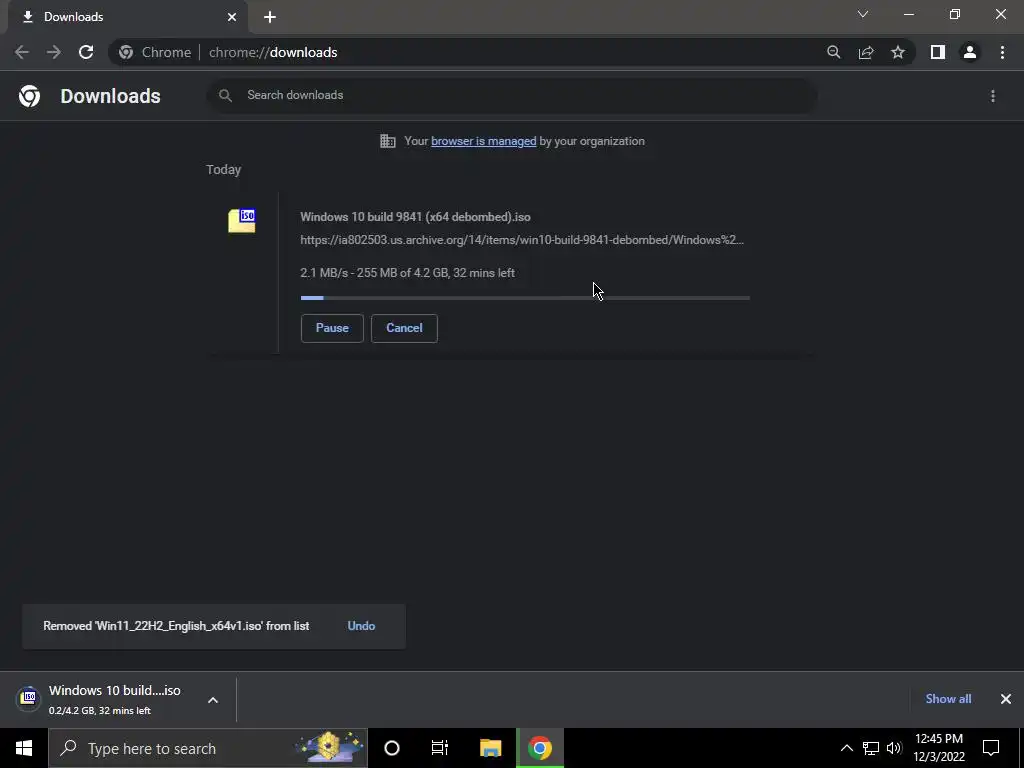
Task: Pause the Windows 10 build ISO download
Action: click(x=332, y=328)
